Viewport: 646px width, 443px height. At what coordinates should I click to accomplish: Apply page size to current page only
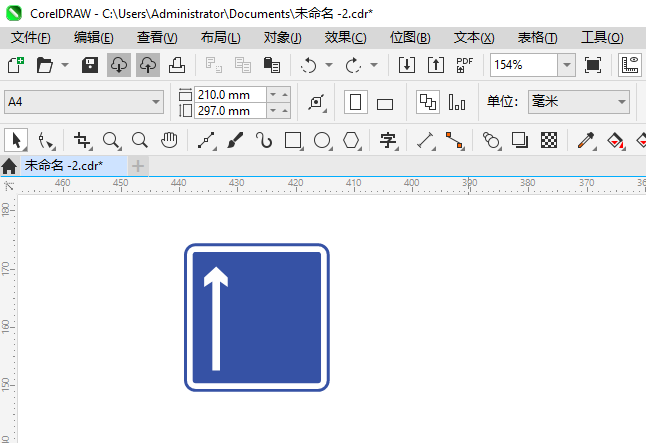[x=457, y=102]
